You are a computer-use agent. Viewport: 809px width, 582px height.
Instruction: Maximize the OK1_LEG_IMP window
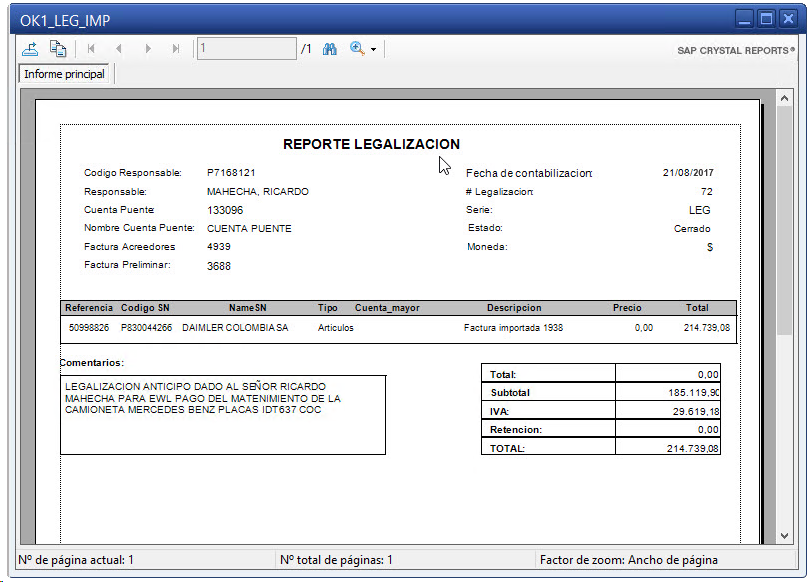tap(767, 18)
